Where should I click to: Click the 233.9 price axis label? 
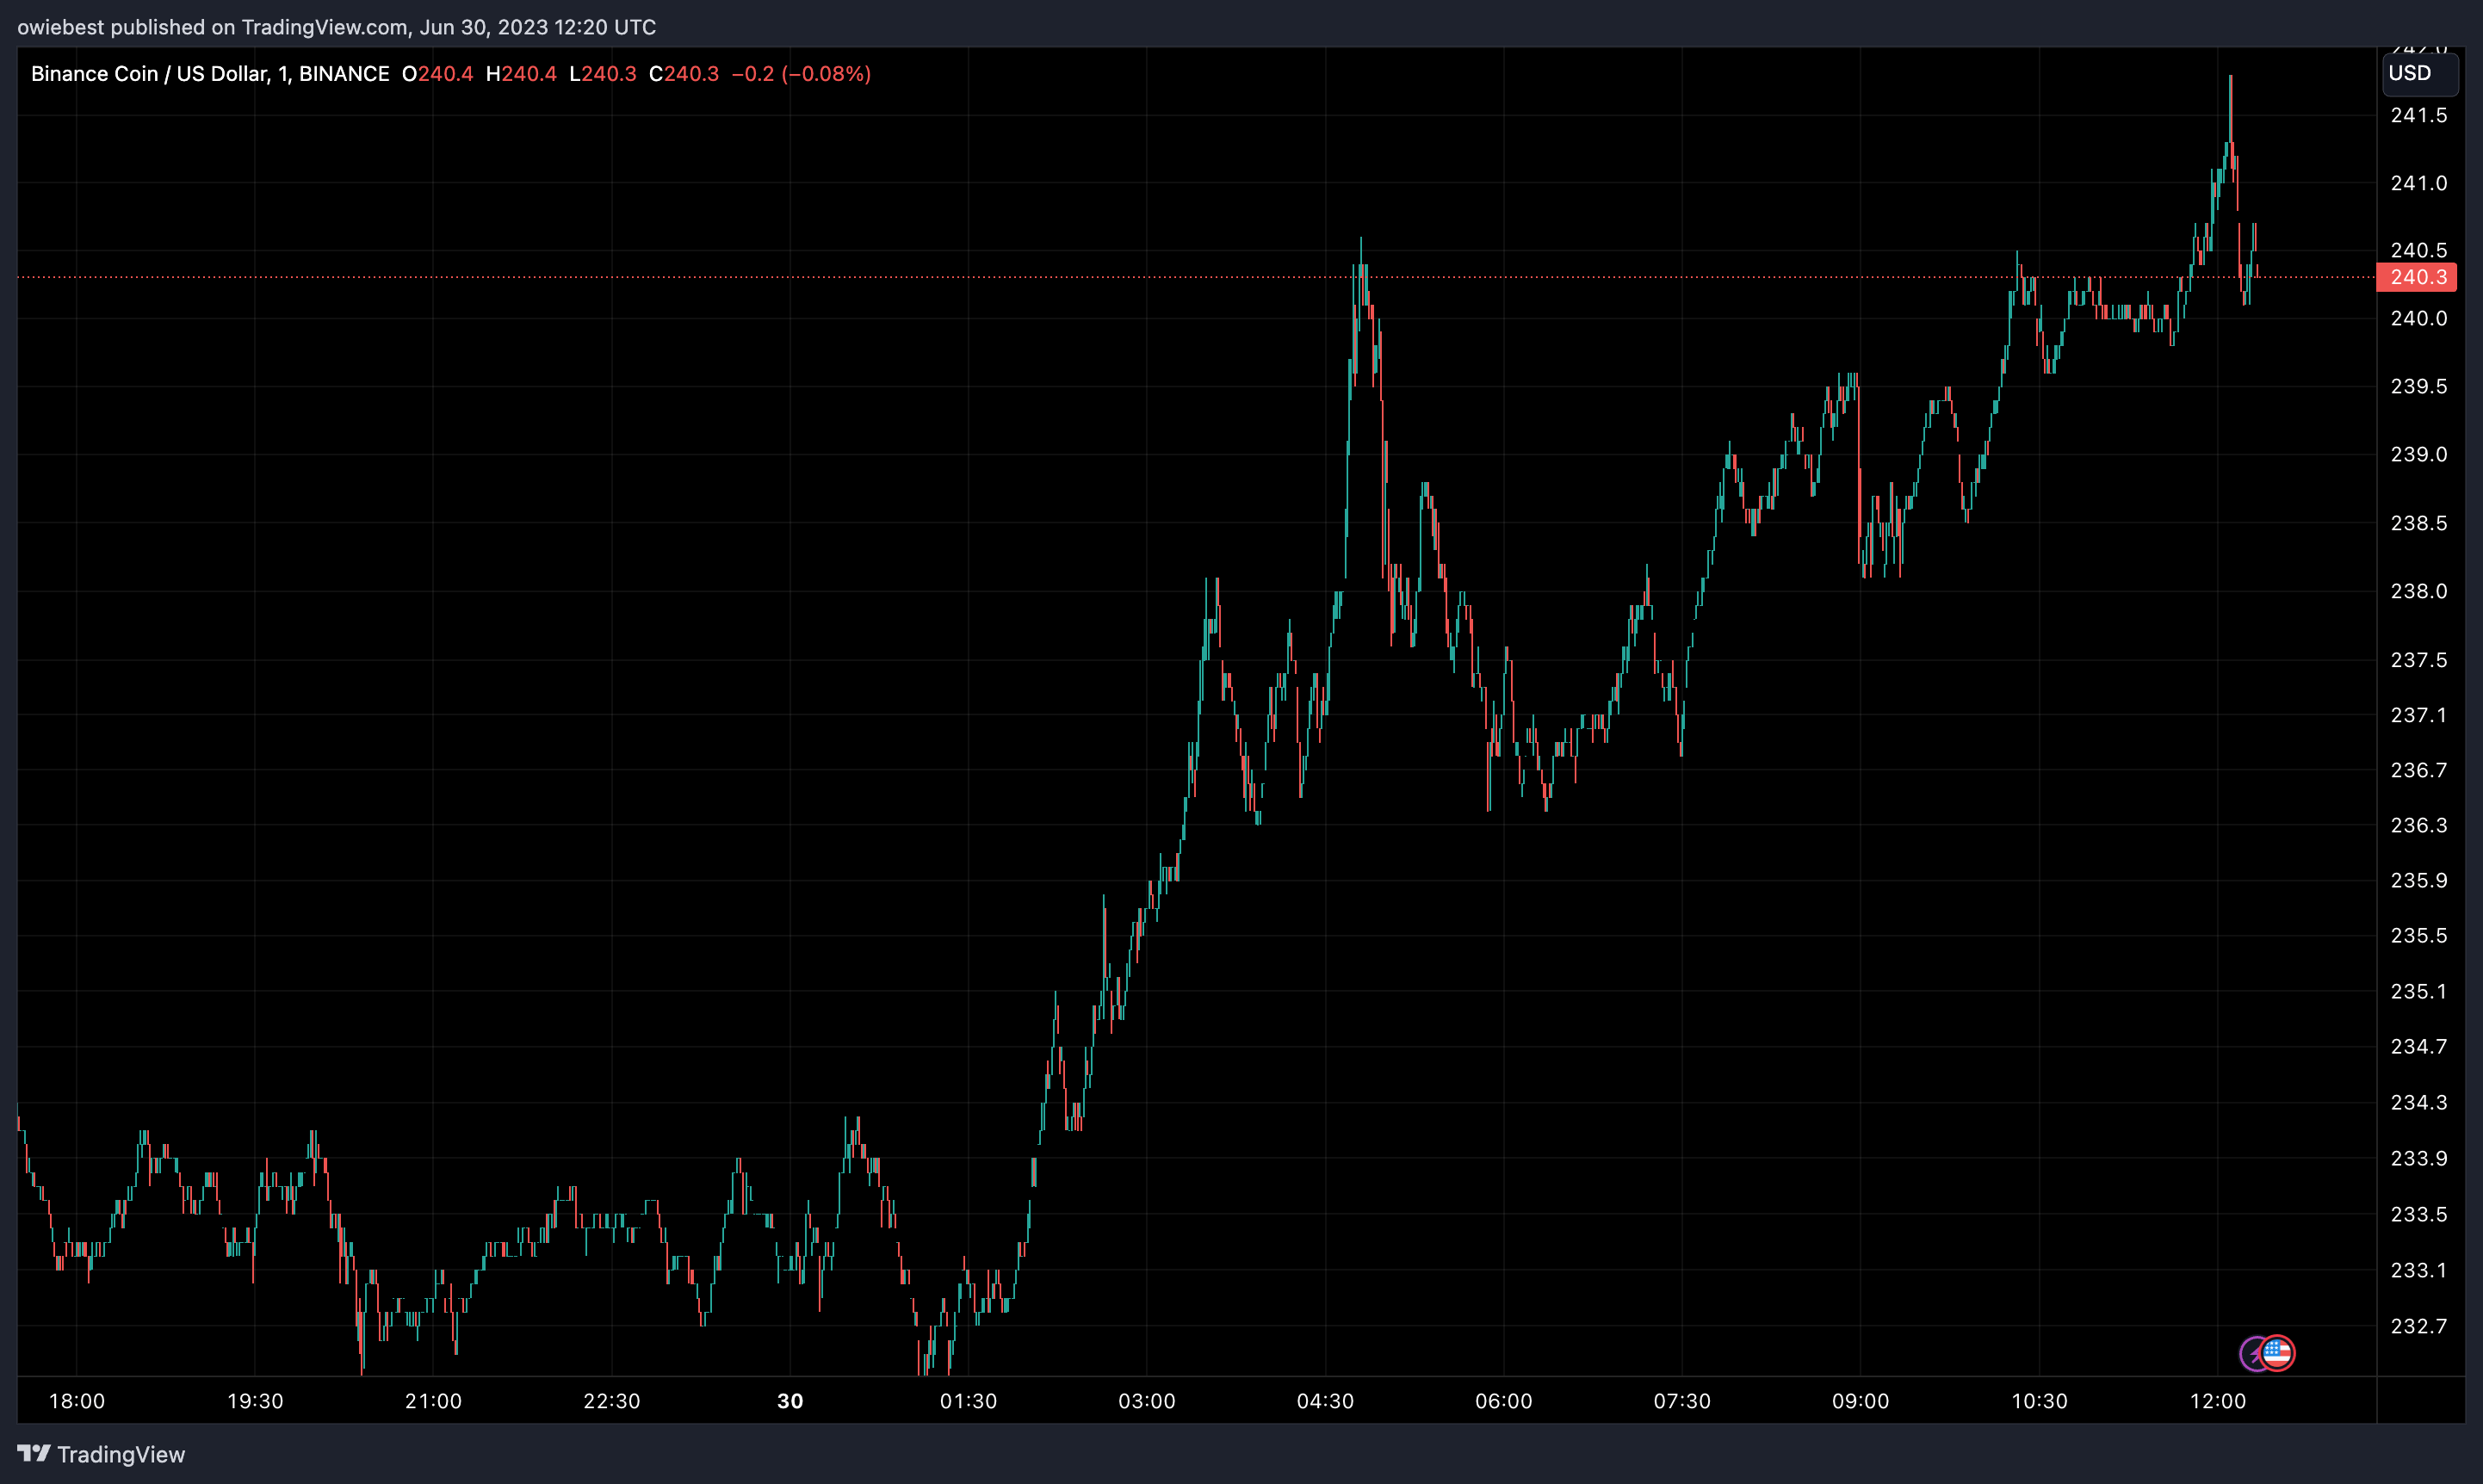[2419, 1158]
